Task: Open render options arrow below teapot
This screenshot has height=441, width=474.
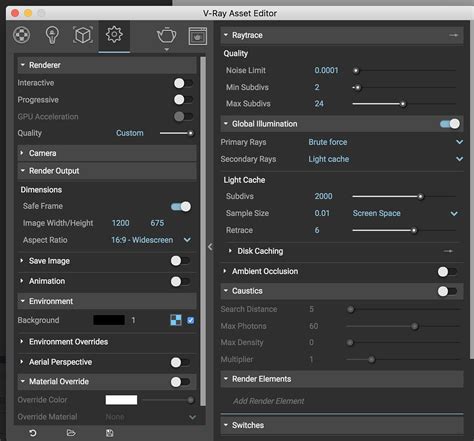Action: pyautogui.click(x=166, y=49)
